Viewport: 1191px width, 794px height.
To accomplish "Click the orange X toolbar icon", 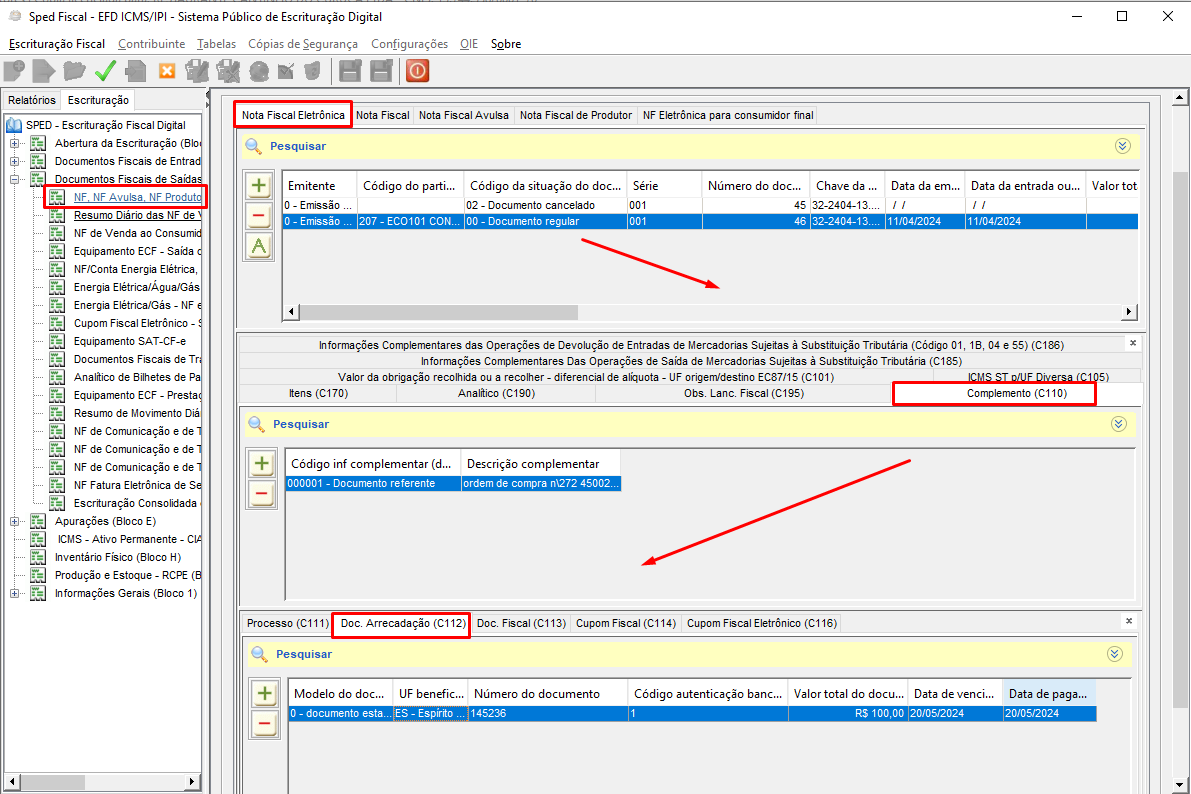I will (167, 71).
